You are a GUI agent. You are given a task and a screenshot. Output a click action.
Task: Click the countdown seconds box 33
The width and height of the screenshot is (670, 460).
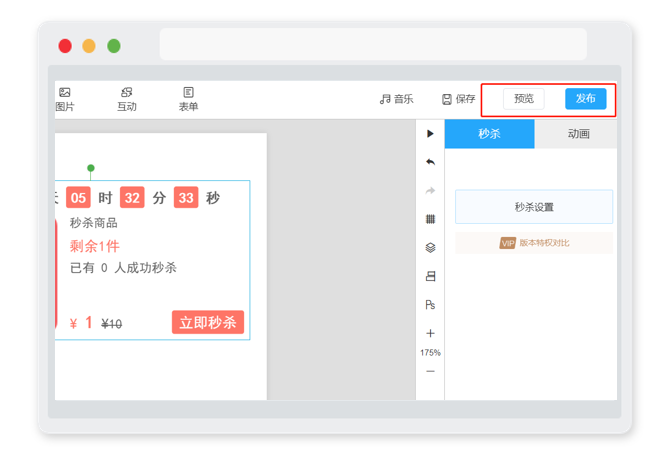(x=186, y=197)
